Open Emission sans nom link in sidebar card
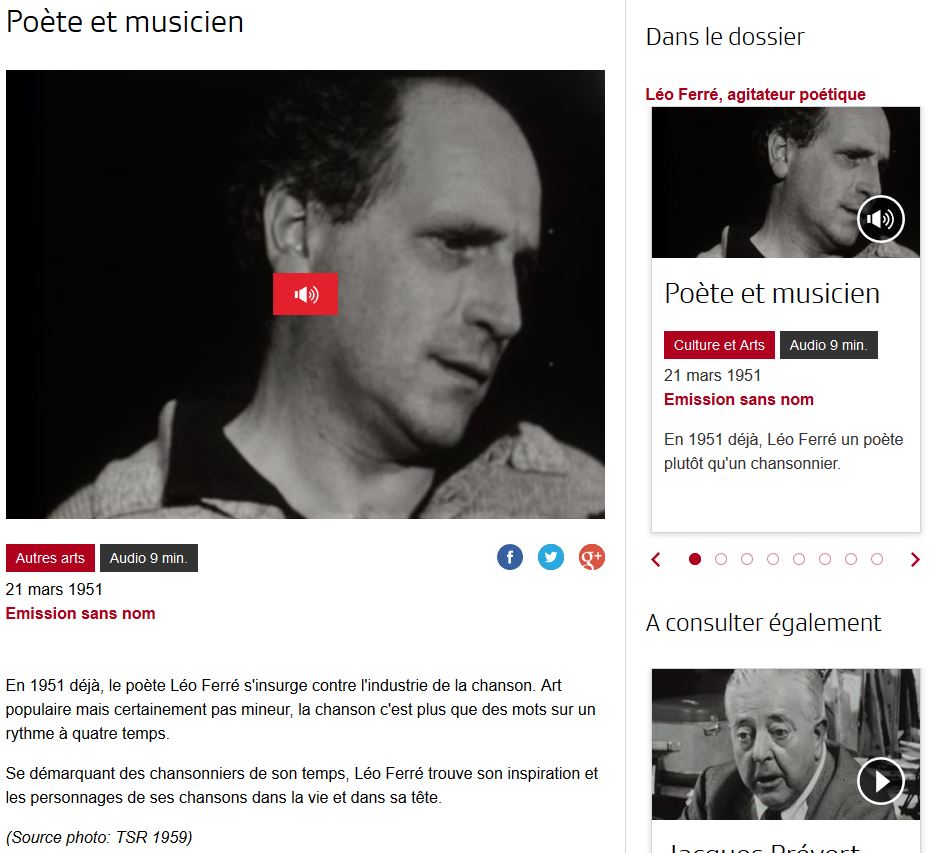This screenshot has height=853, width=930. (x=738, y=399)
